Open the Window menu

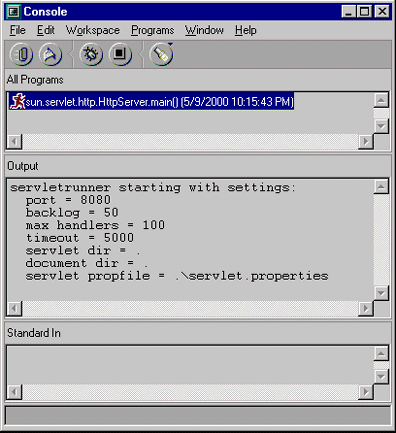(x=204, y=30)
